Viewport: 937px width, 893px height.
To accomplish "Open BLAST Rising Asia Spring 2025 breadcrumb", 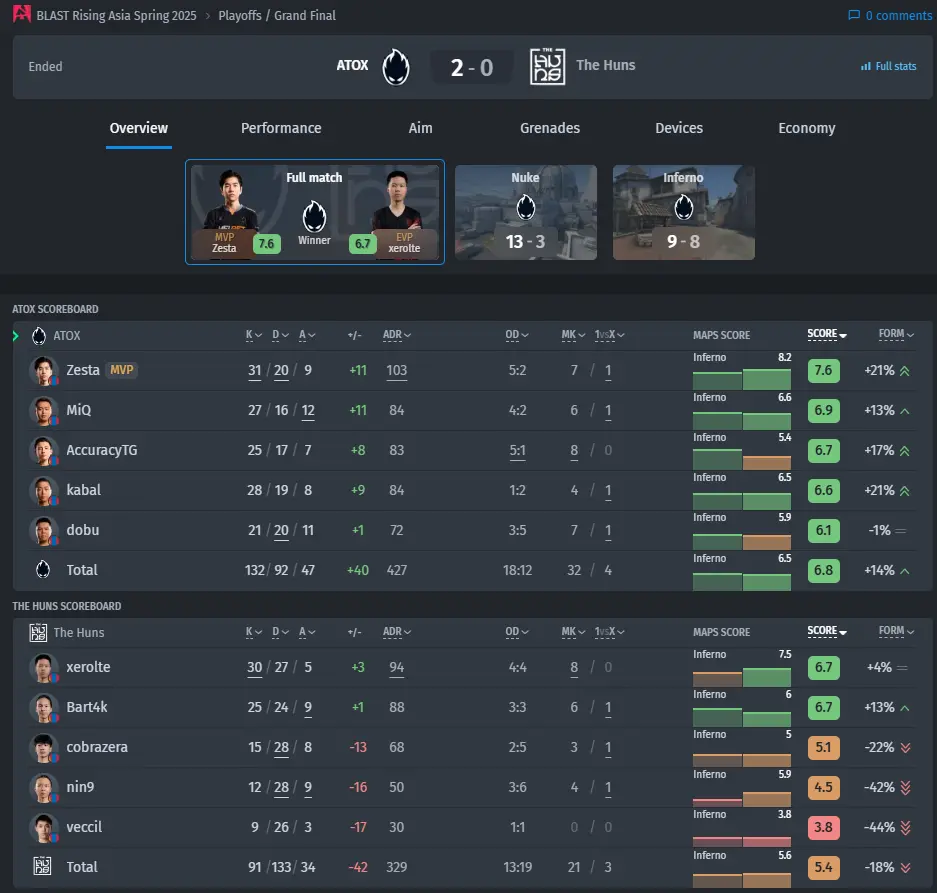I will (116, 16).
